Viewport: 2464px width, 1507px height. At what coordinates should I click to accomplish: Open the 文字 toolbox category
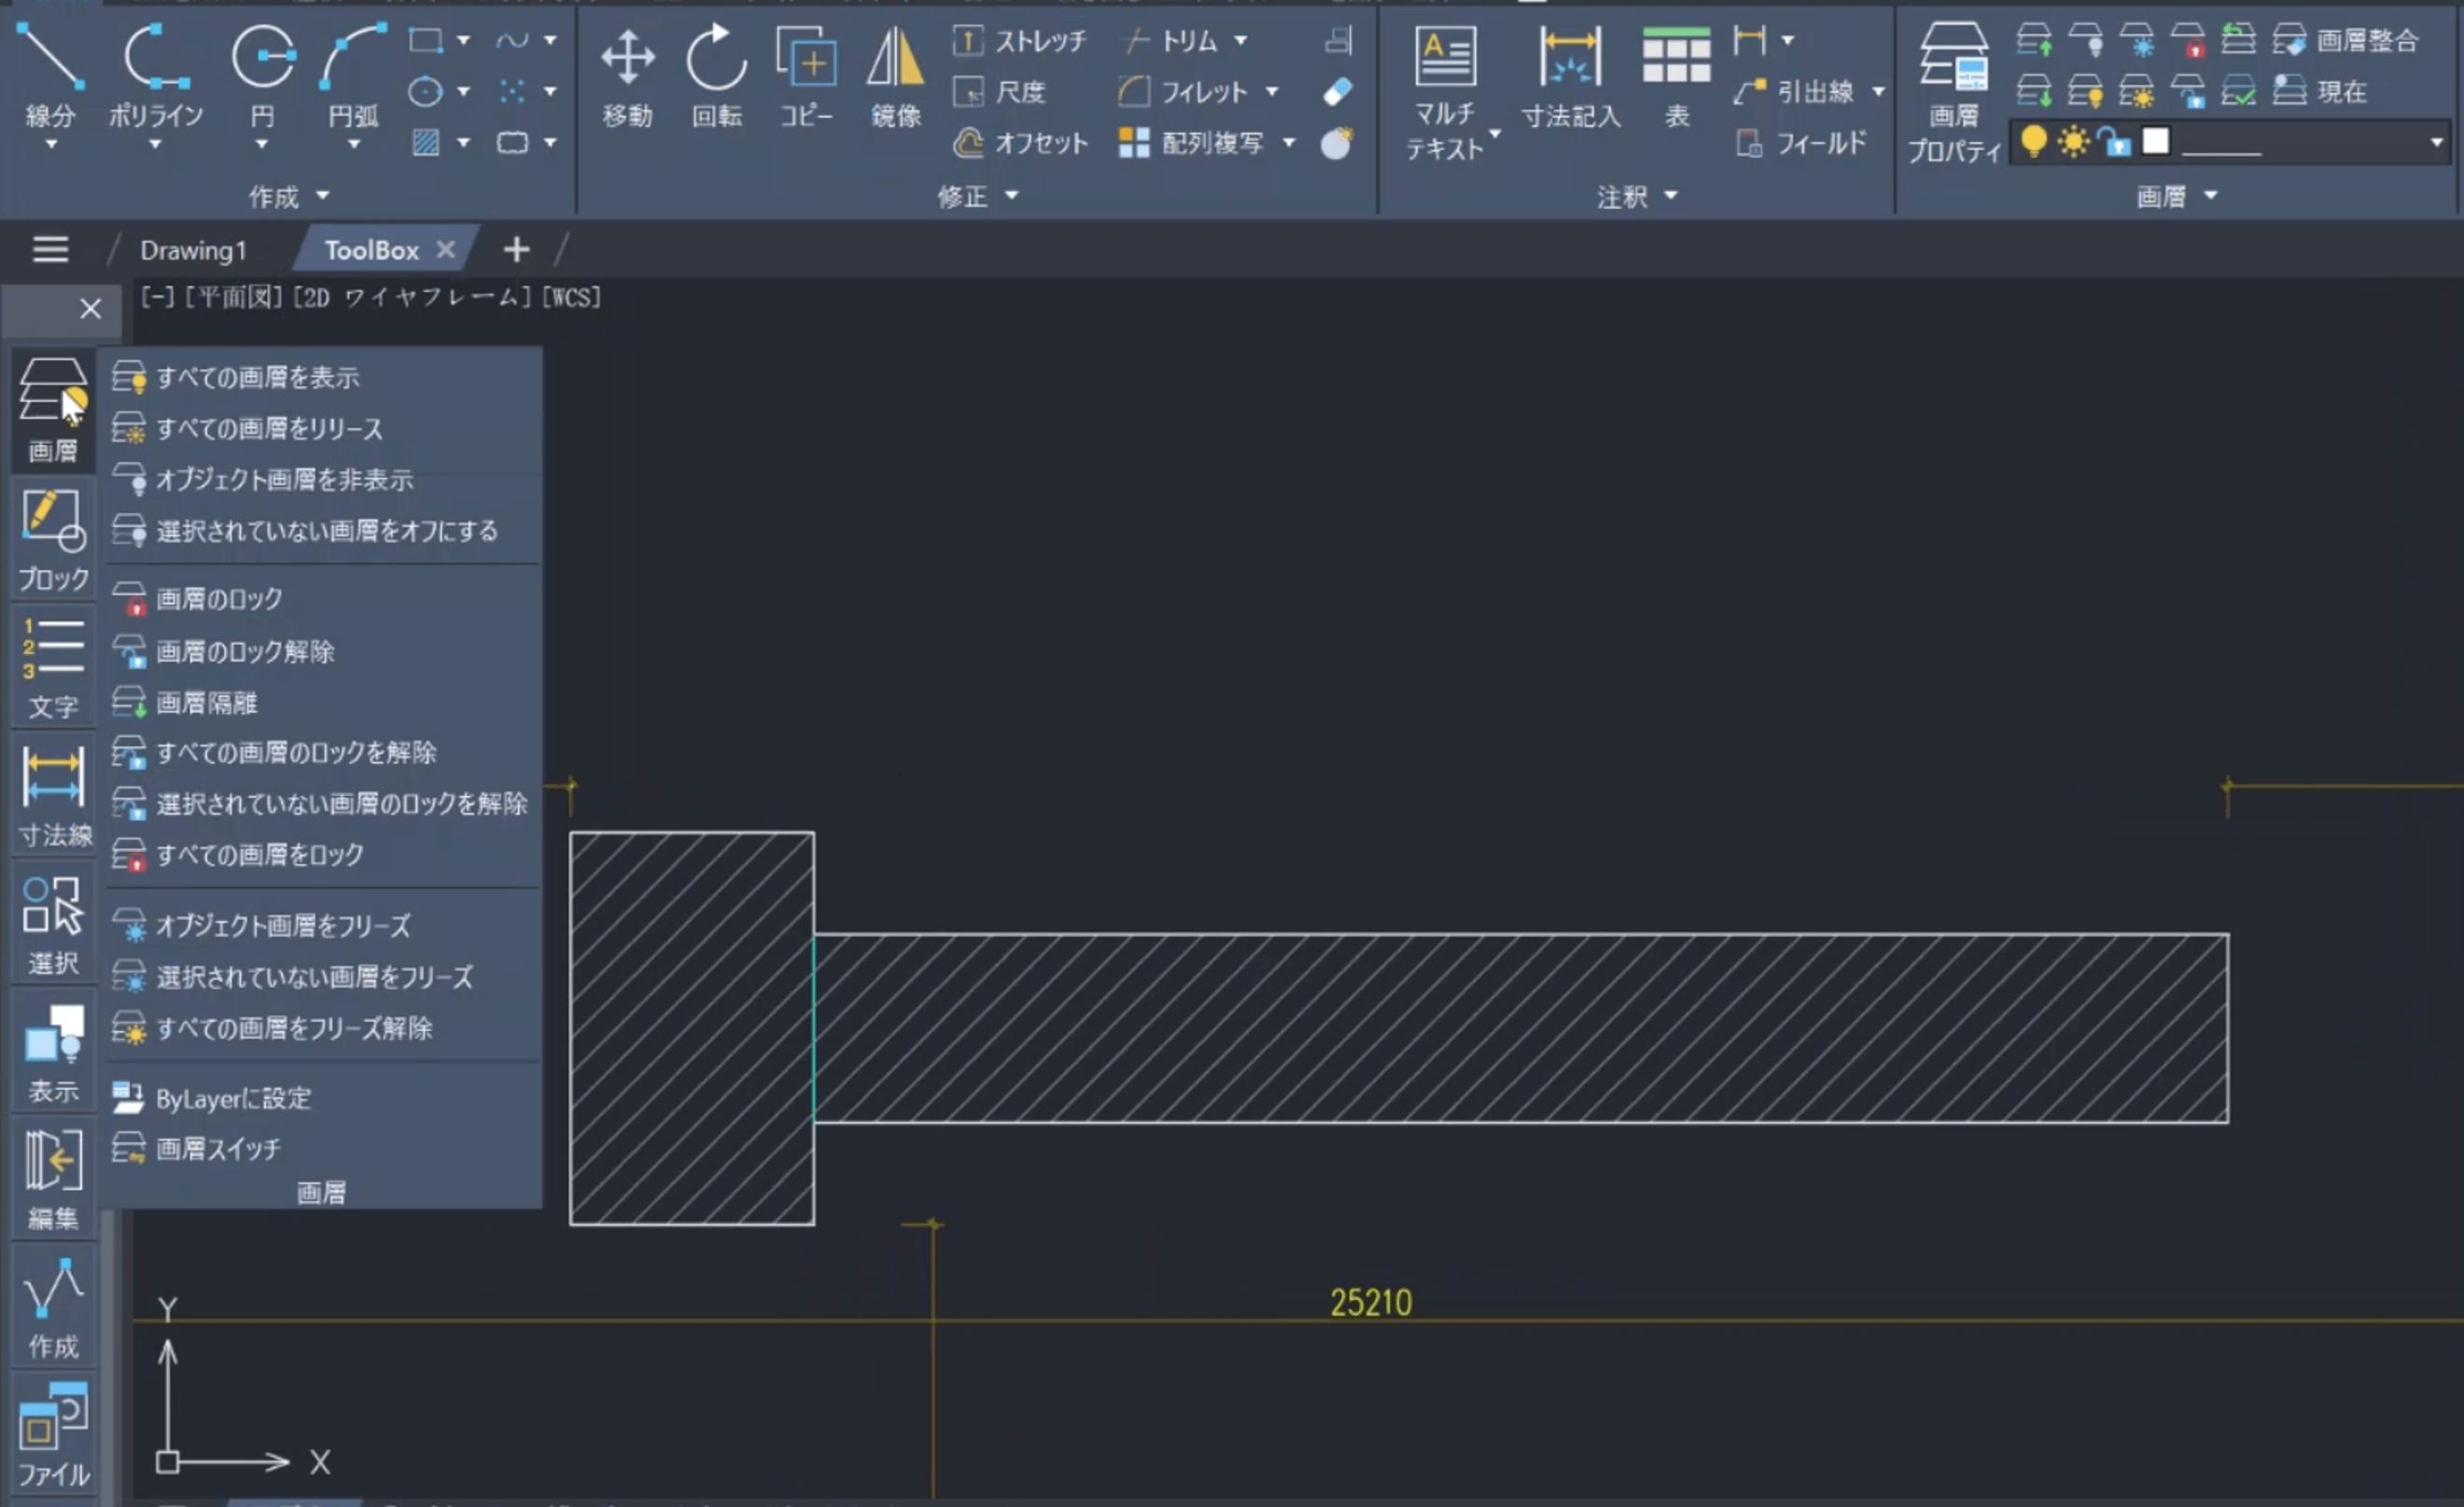[53, 667]
